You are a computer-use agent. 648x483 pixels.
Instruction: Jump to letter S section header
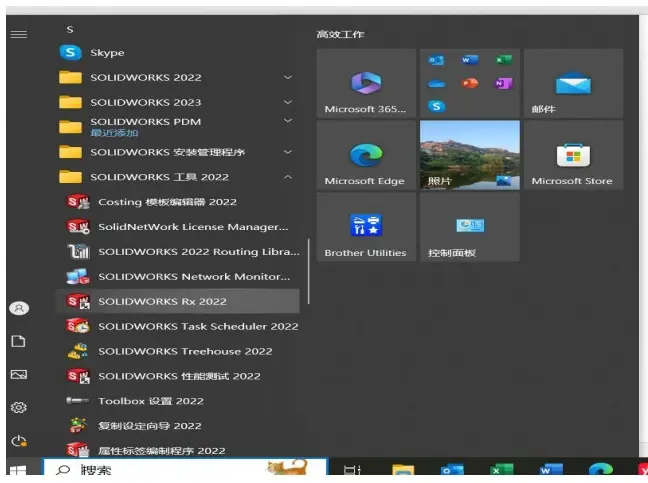pyautogui.click(x=70, y=30)
